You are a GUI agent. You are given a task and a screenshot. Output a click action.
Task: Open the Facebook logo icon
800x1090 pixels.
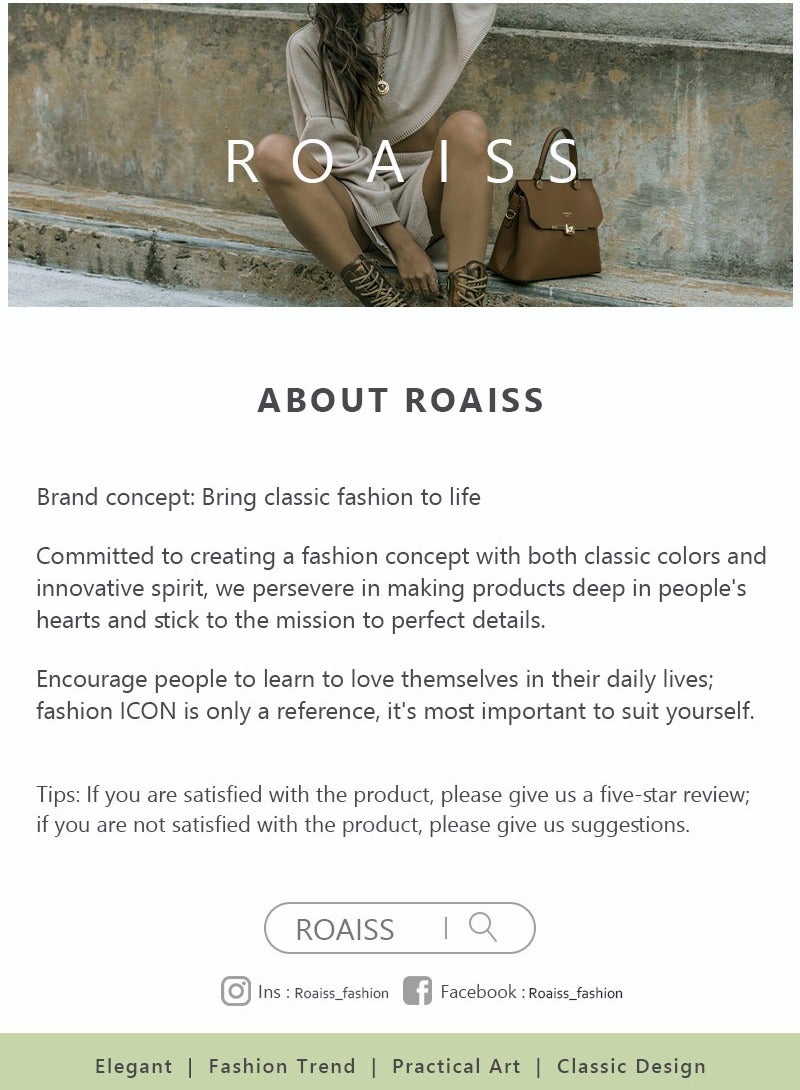(x=417, y=991)
